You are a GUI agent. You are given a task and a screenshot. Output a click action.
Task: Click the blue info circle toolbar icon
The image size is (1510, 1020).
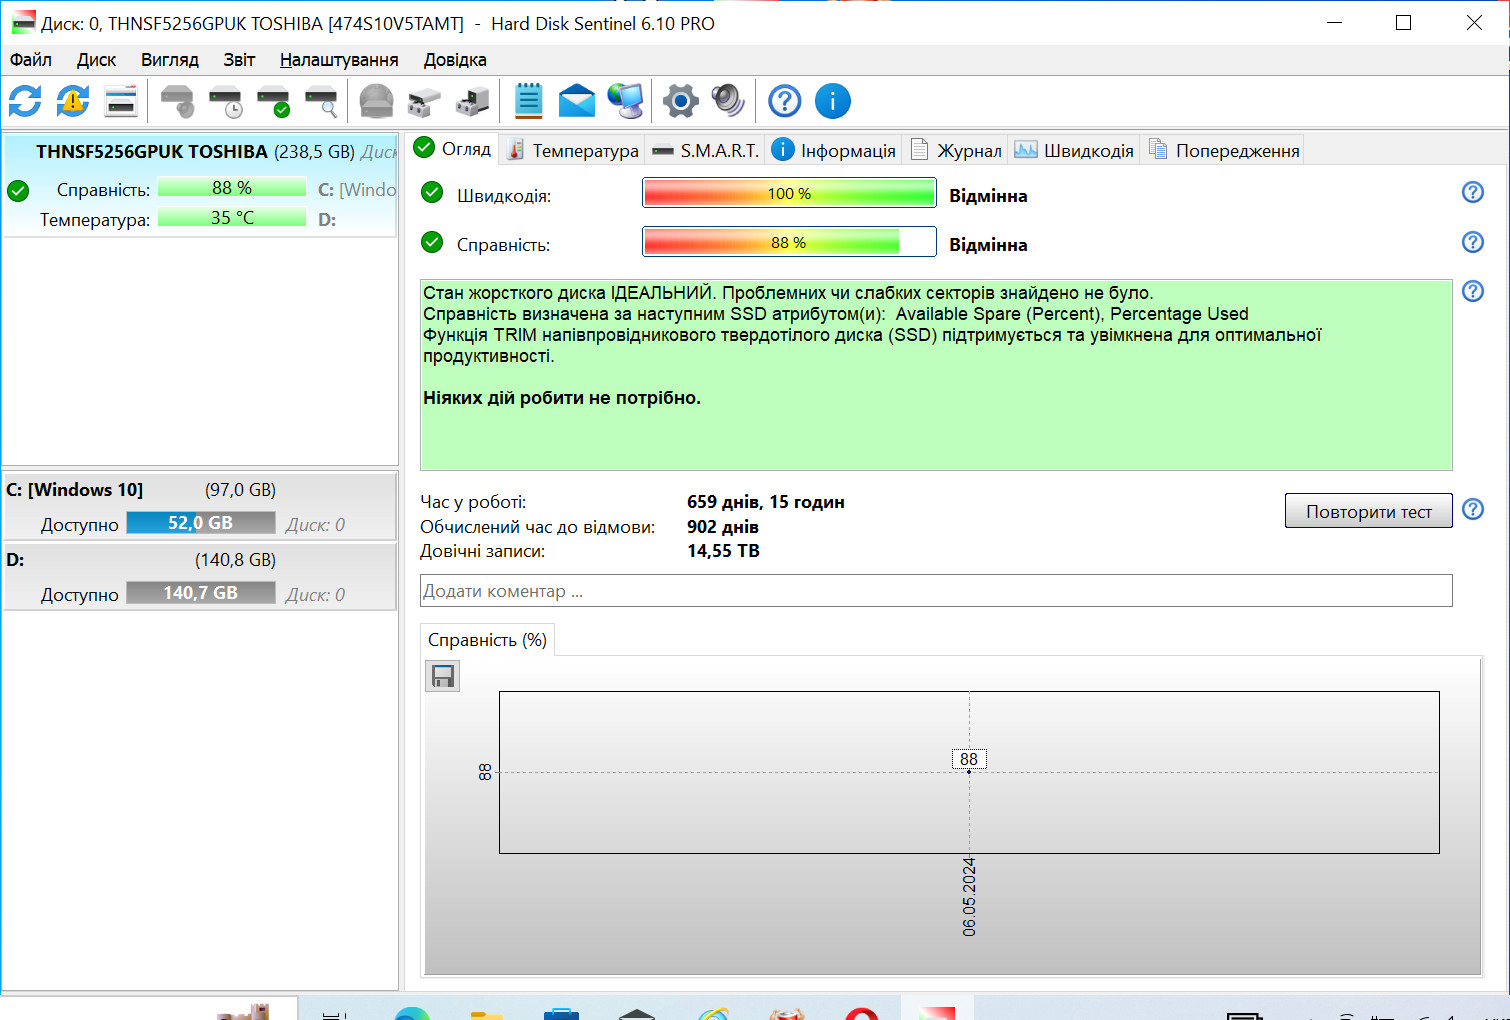coord(832,101)
